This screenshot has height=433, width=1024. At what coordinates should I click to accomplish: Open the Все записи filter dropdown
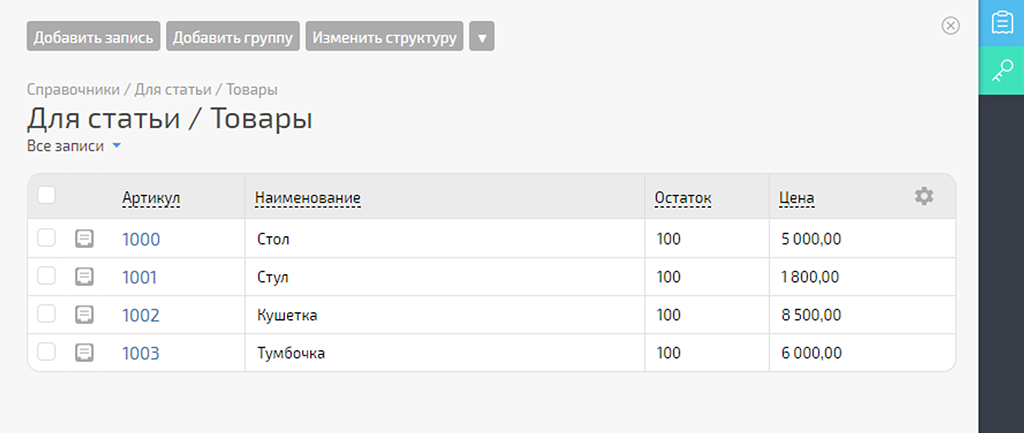click(74, 146)
